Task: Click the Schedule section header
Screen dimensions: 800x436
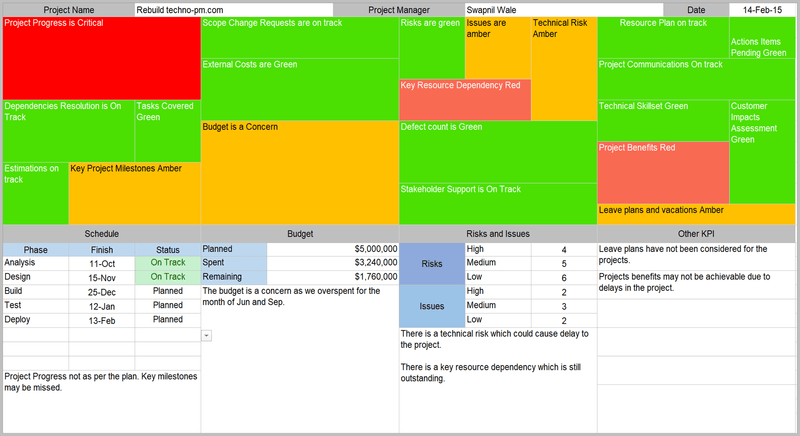Action: pyautogui.click(x=101, y=233)
